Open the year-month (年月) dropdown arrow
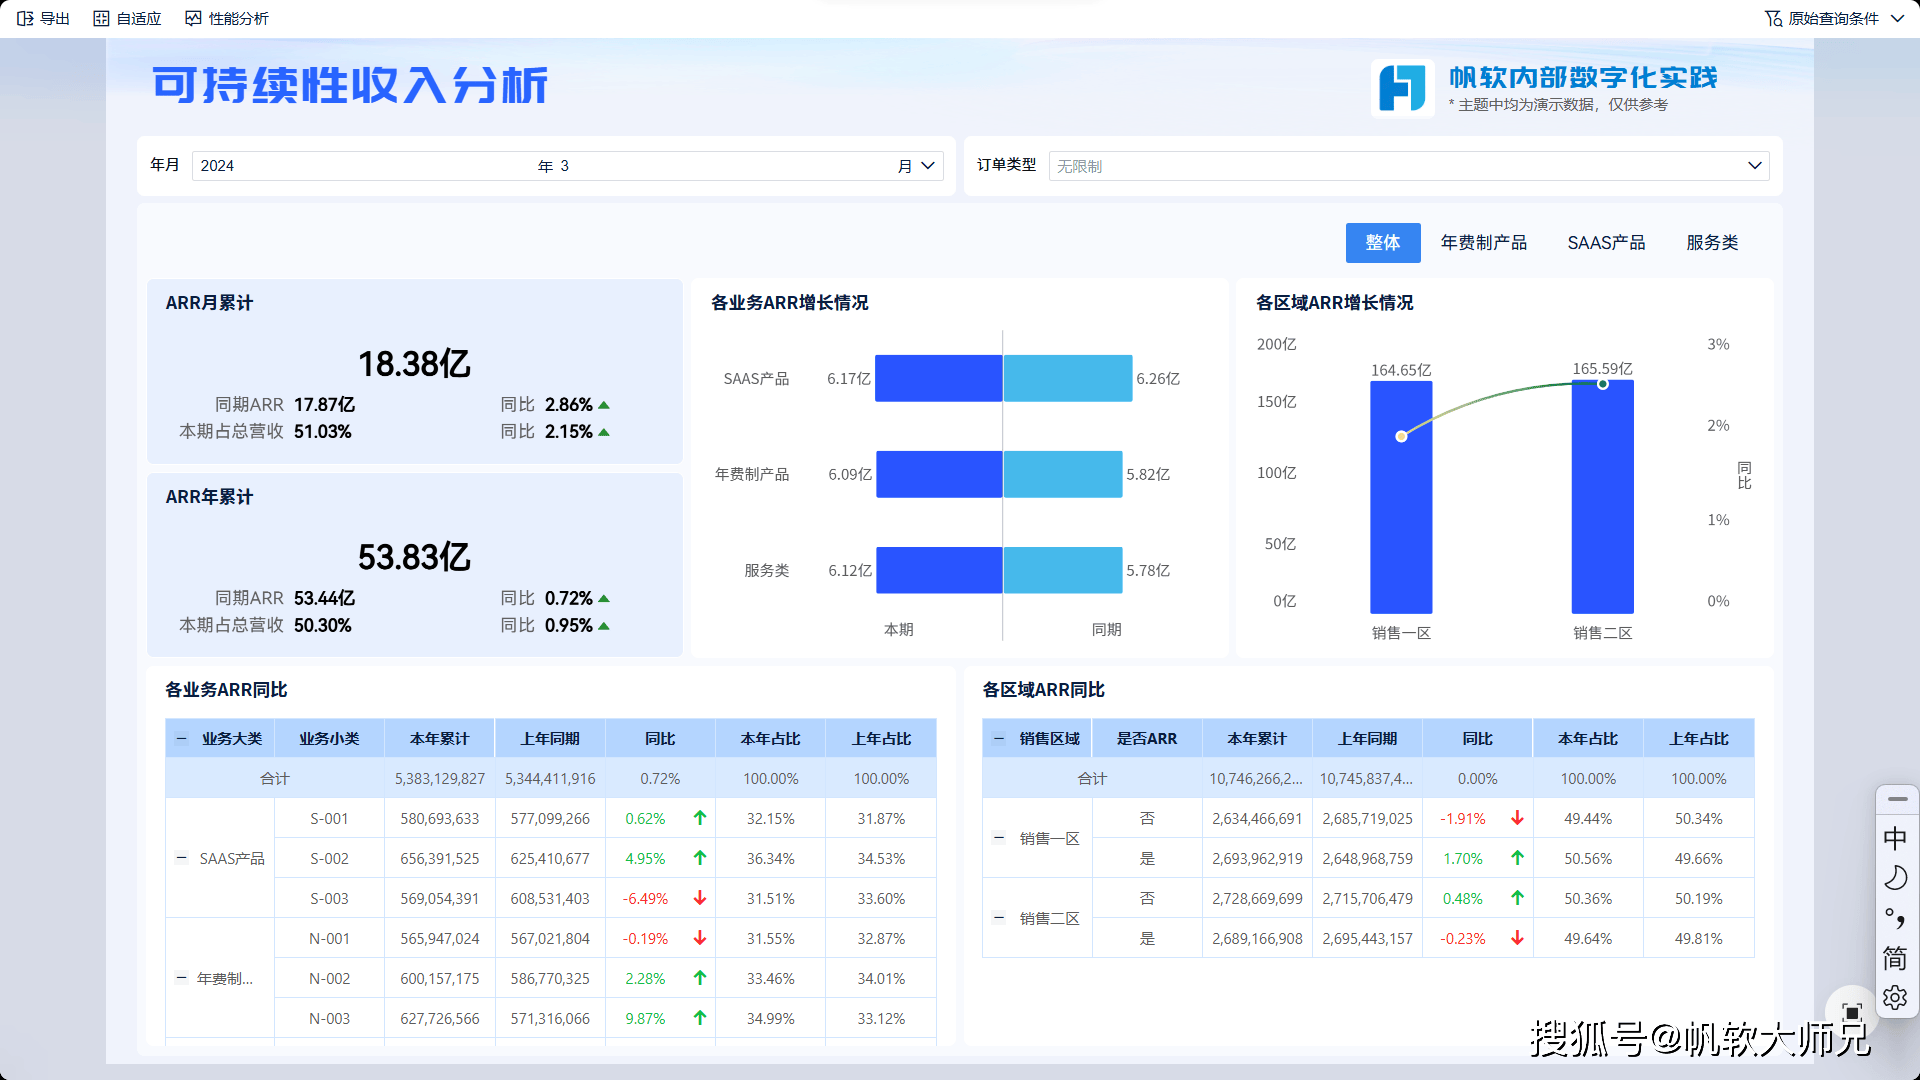The width and height of the screenshot is (1920, 1080). pos(928,166)
